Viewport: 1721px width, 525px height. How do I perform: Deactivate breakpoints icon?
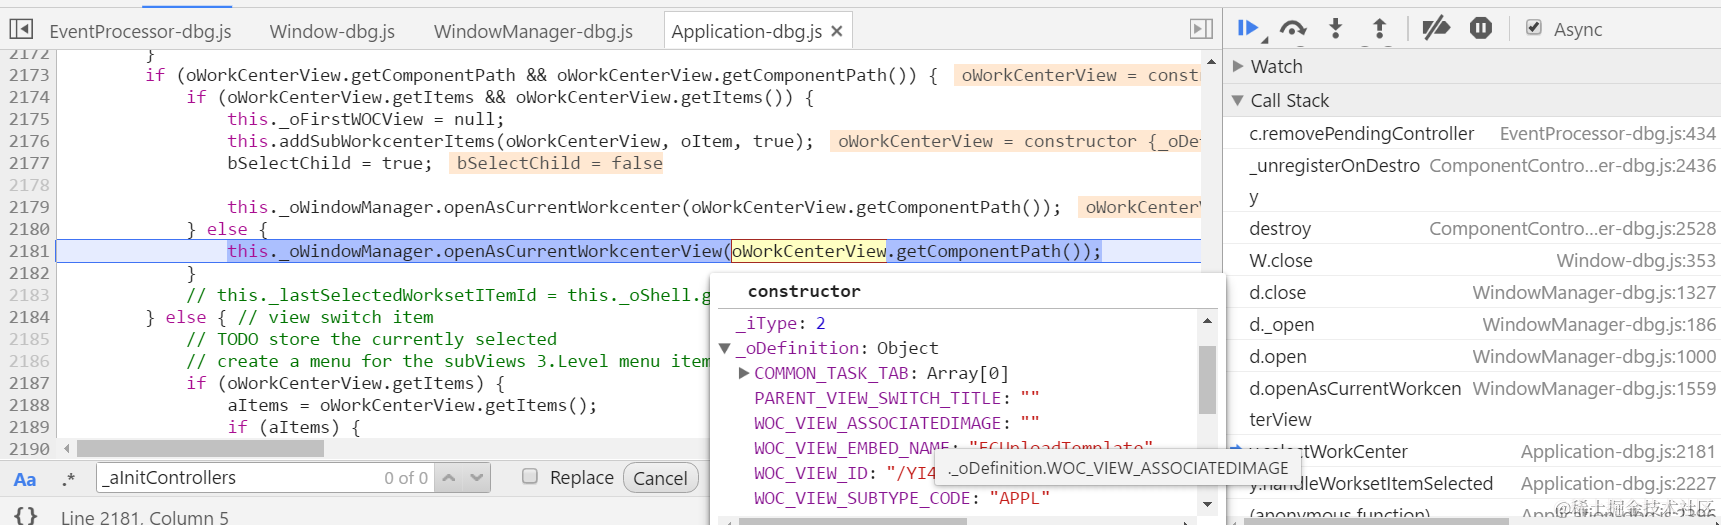pyautogui.click(x=1436, y=29)
